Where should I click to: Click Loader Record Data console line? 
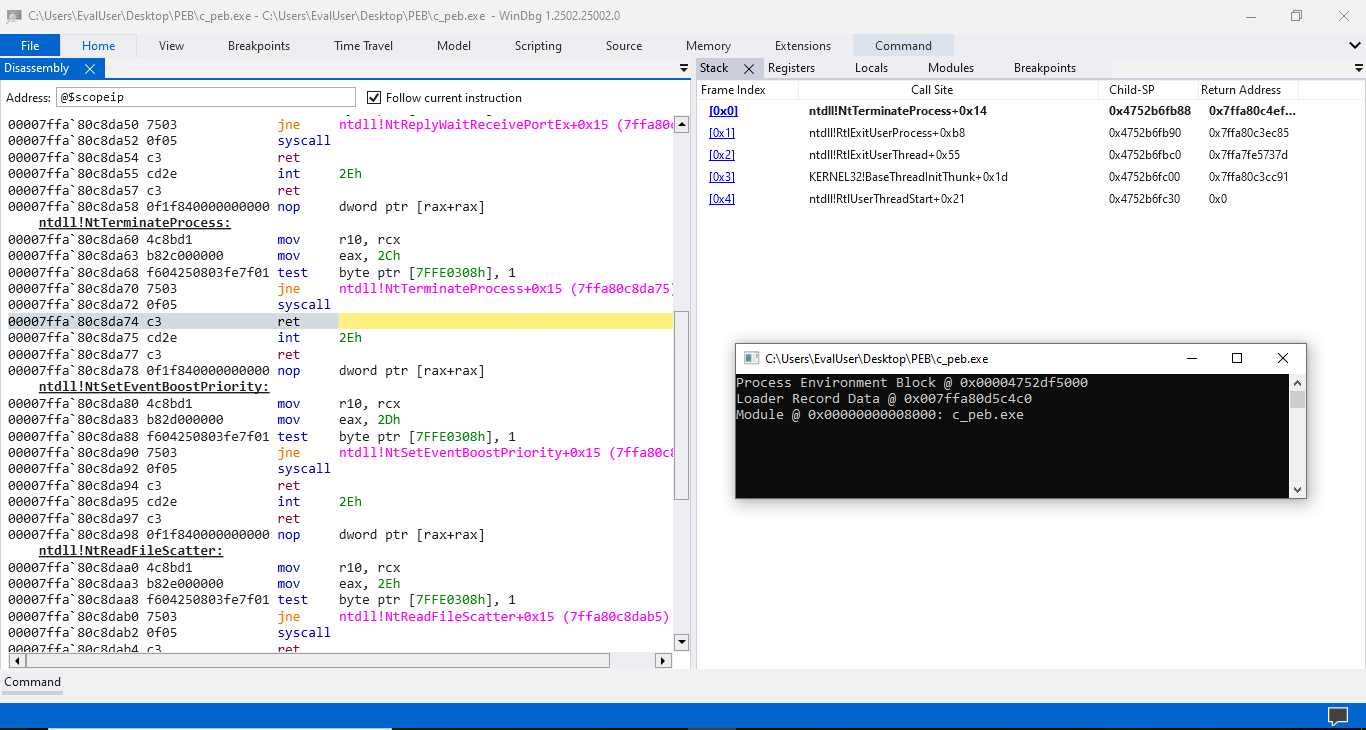(884, 399)
